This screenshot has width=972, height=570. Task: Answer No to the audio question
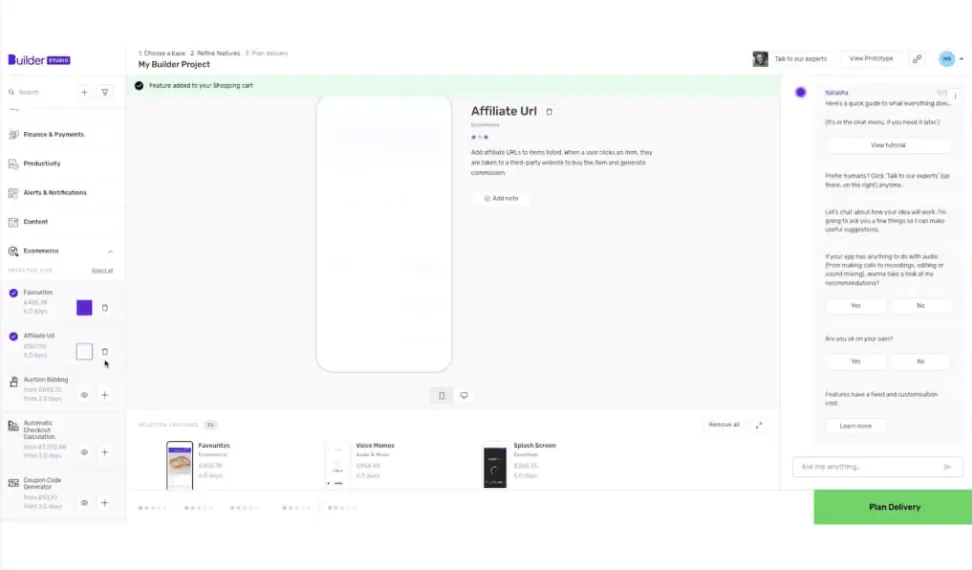click(x=920, y=305)
